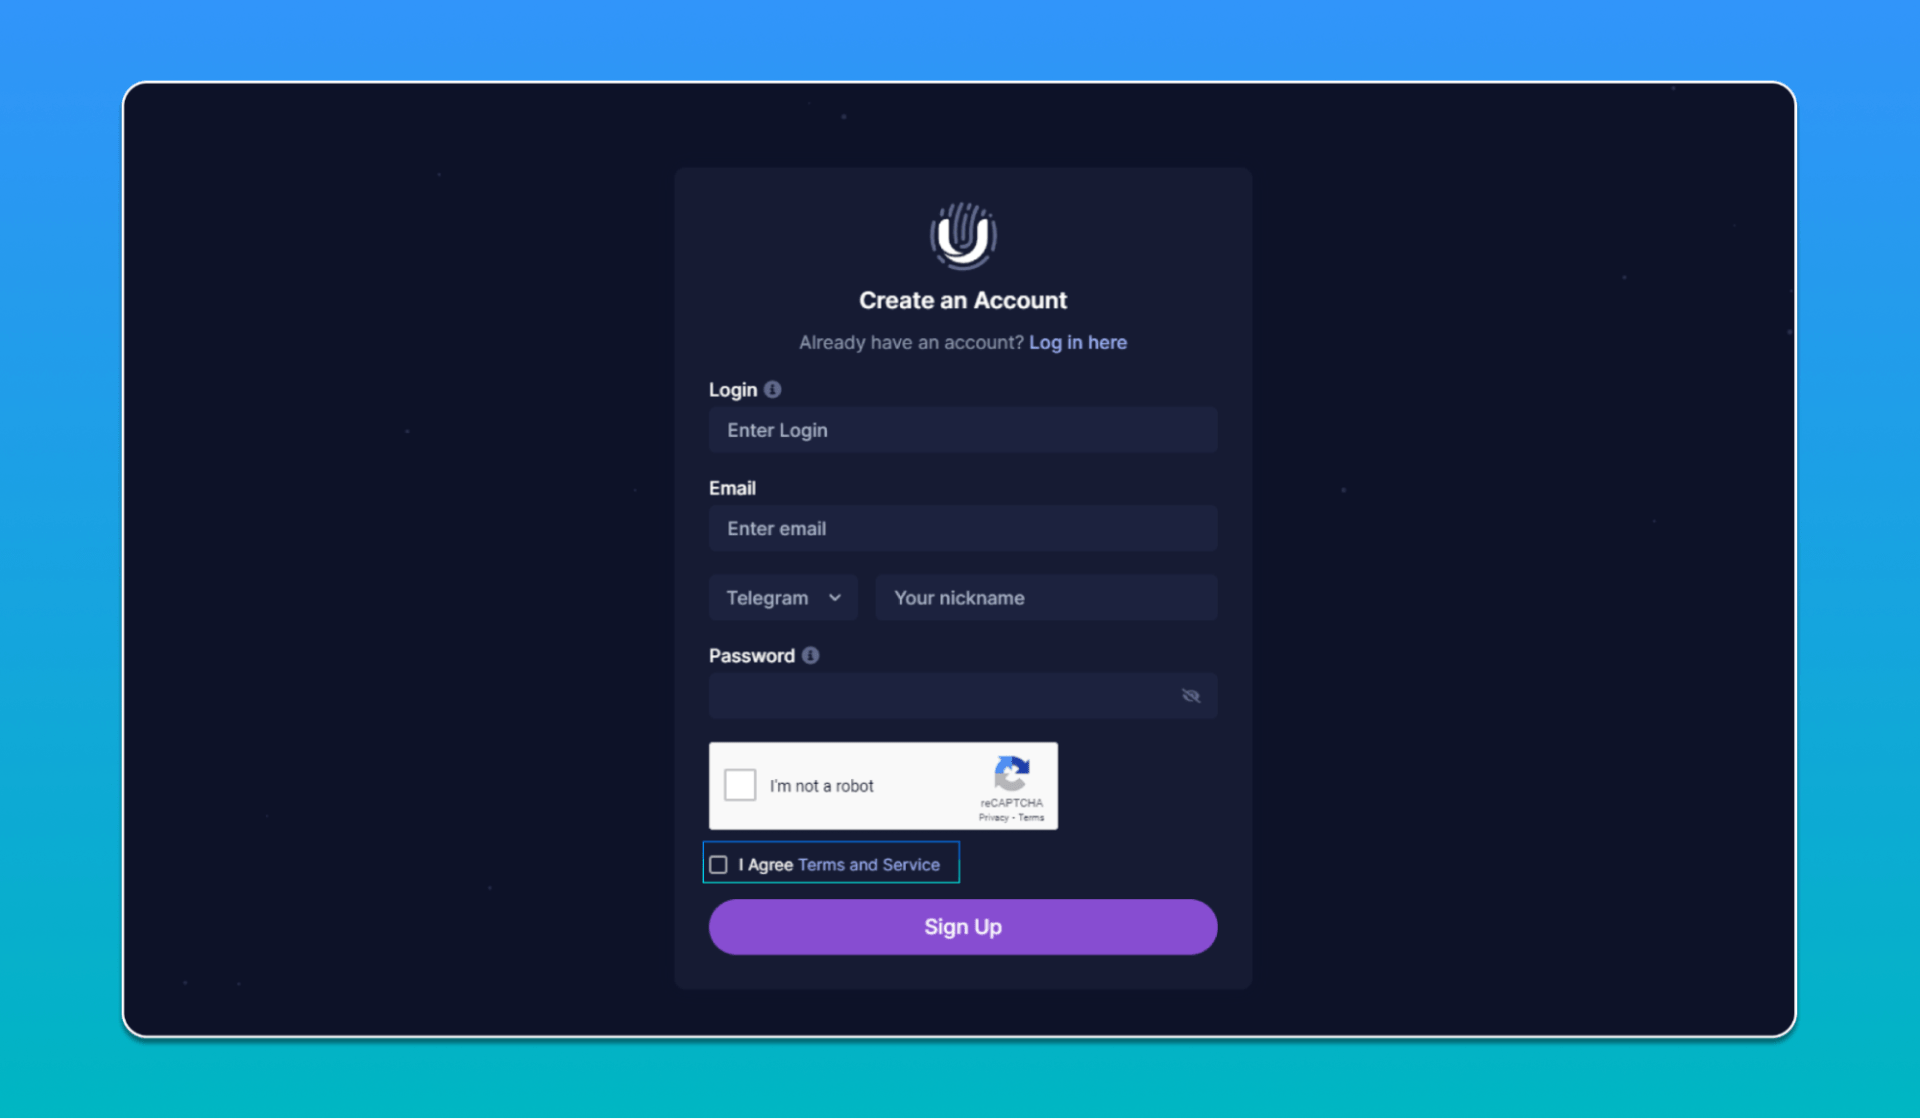Click the branded U logo icon
The width and height of the screenshot is (1920, 1119).
pyautogui.click(x=963, y=236)
